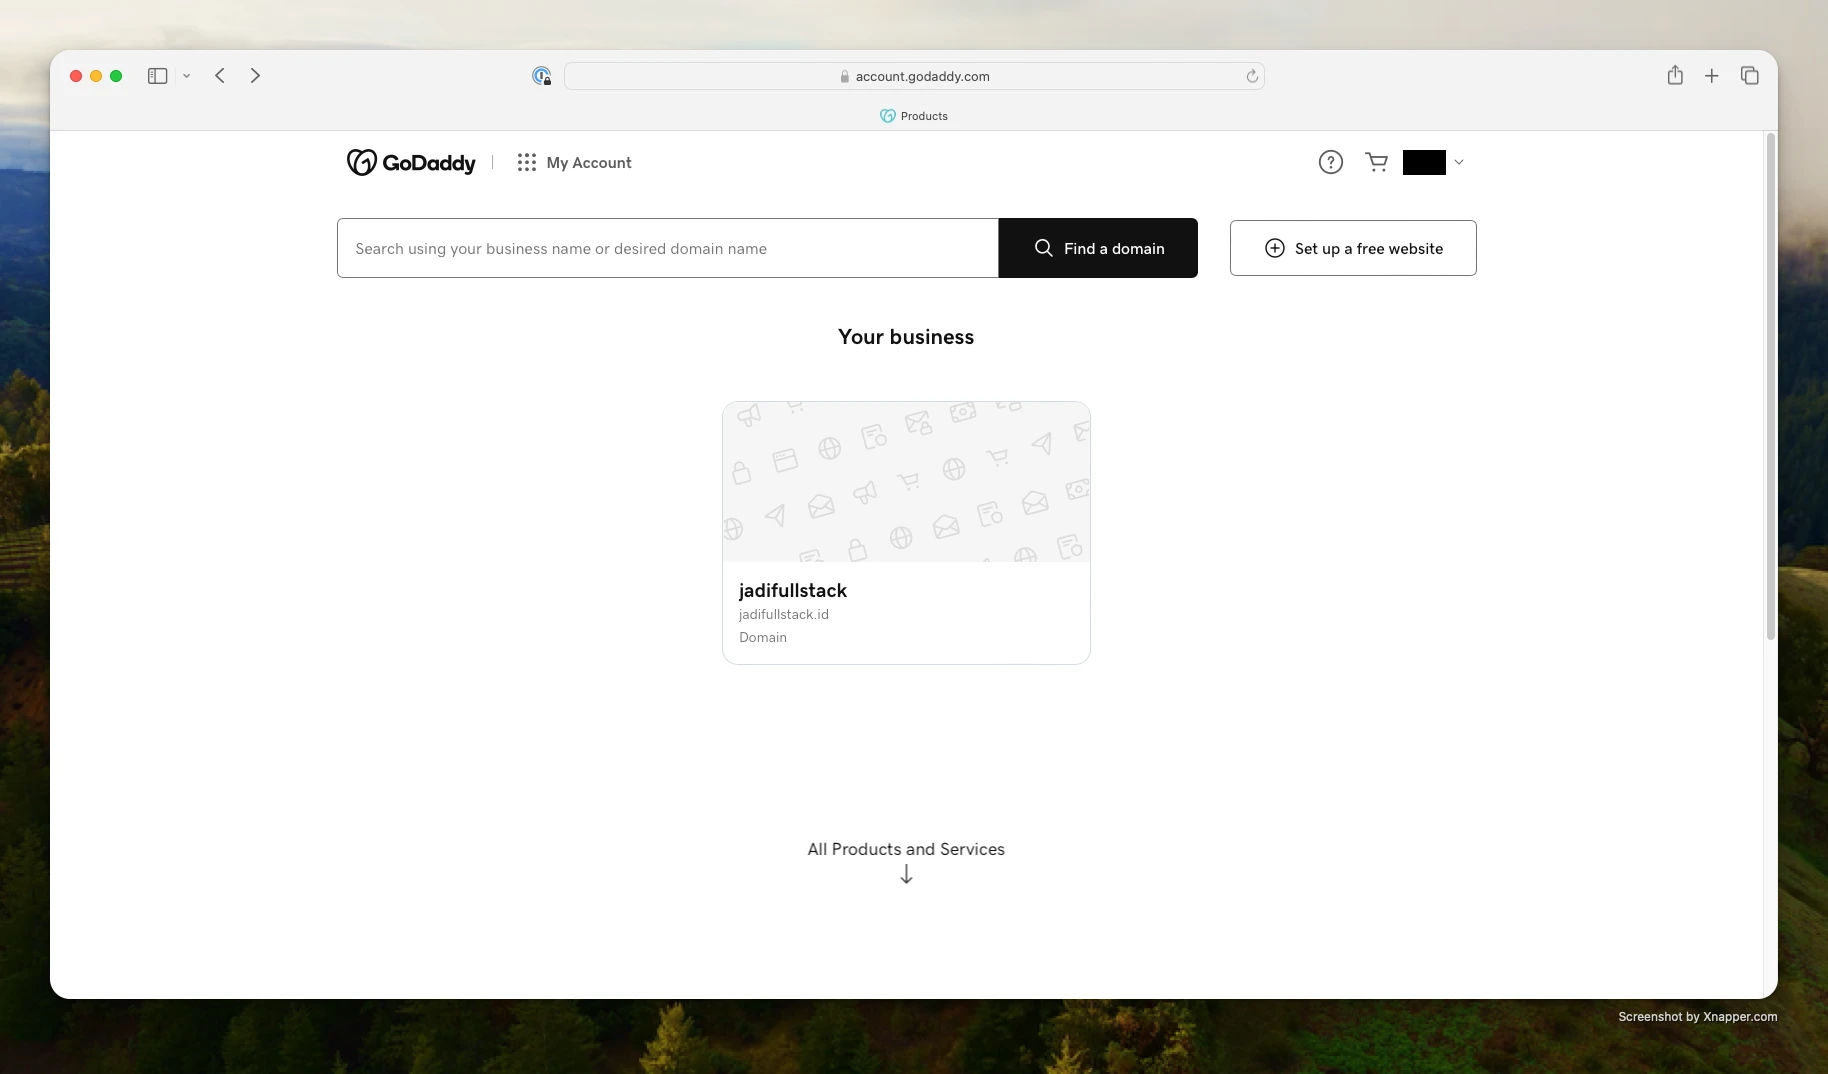Click Set up a free website
The width and height of the screenshot is (1828, 1074).
tap(1353, 248)
